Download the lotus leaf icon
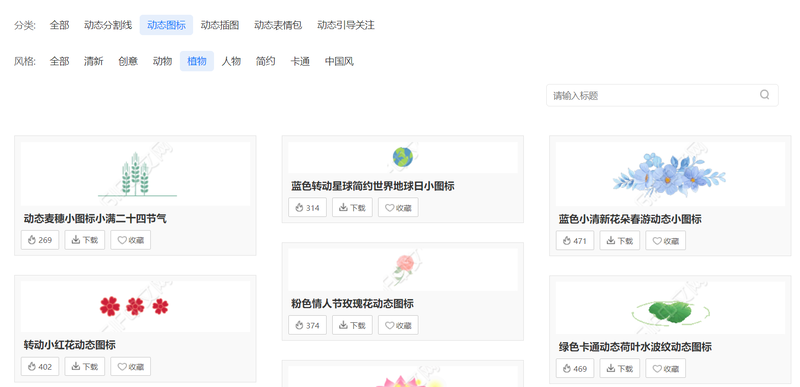Screen dimensions: 800x387 620,369
